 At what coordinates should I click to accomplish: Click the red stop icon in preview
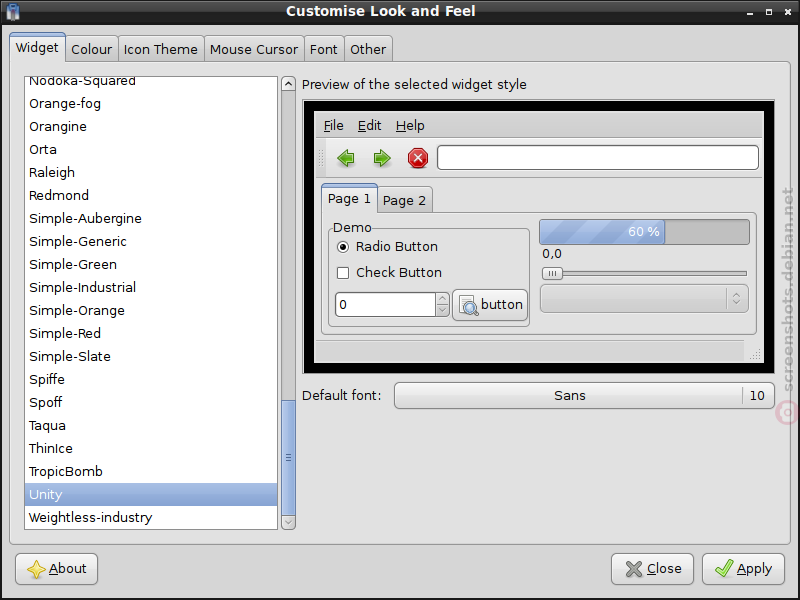[418, 158]
